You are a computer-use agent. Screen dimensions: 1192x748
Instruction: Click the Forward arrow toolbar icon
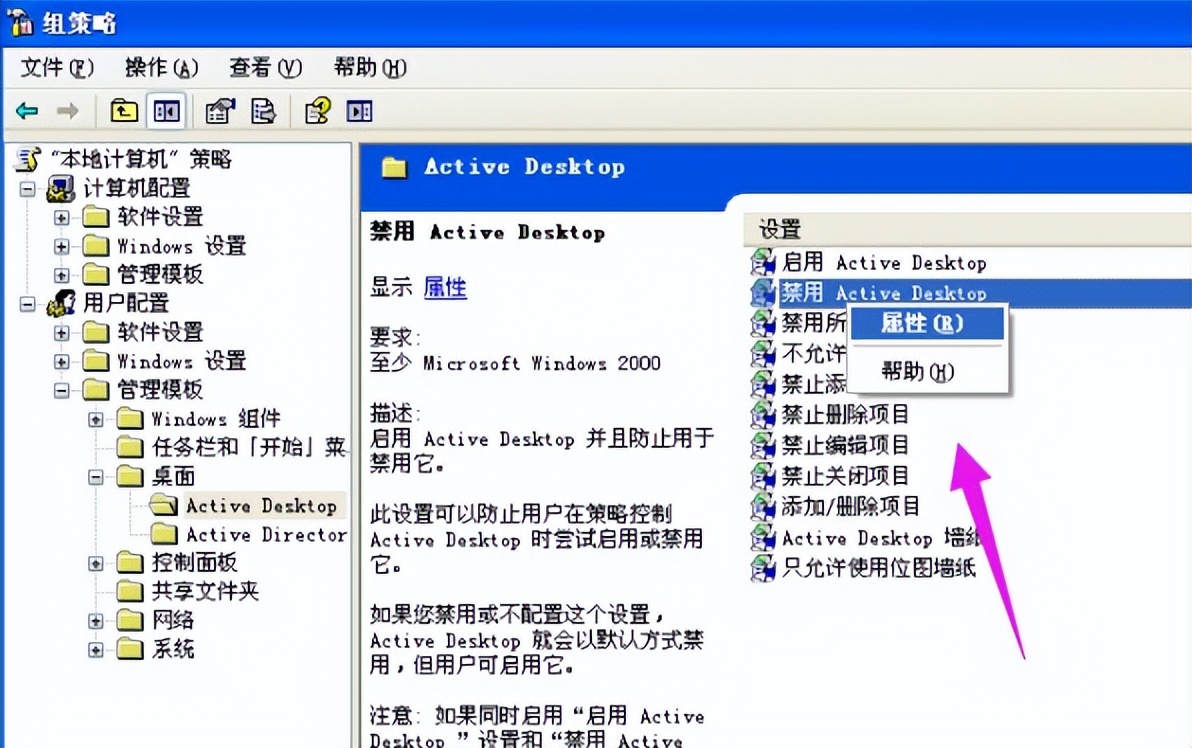[68, 112]
